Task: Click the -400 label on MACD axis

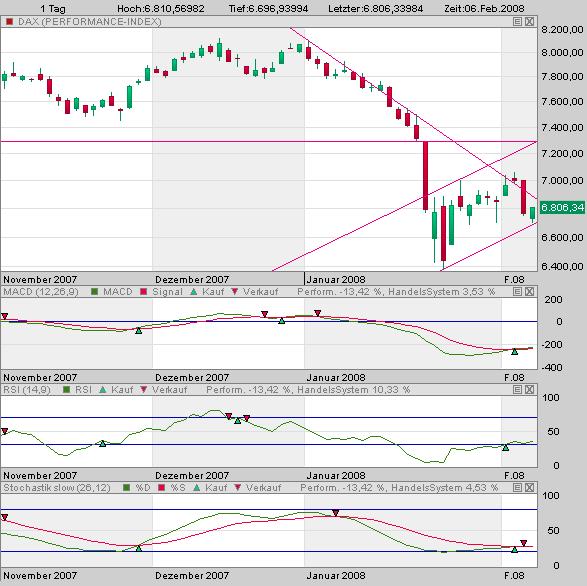Action: point(551,368)
